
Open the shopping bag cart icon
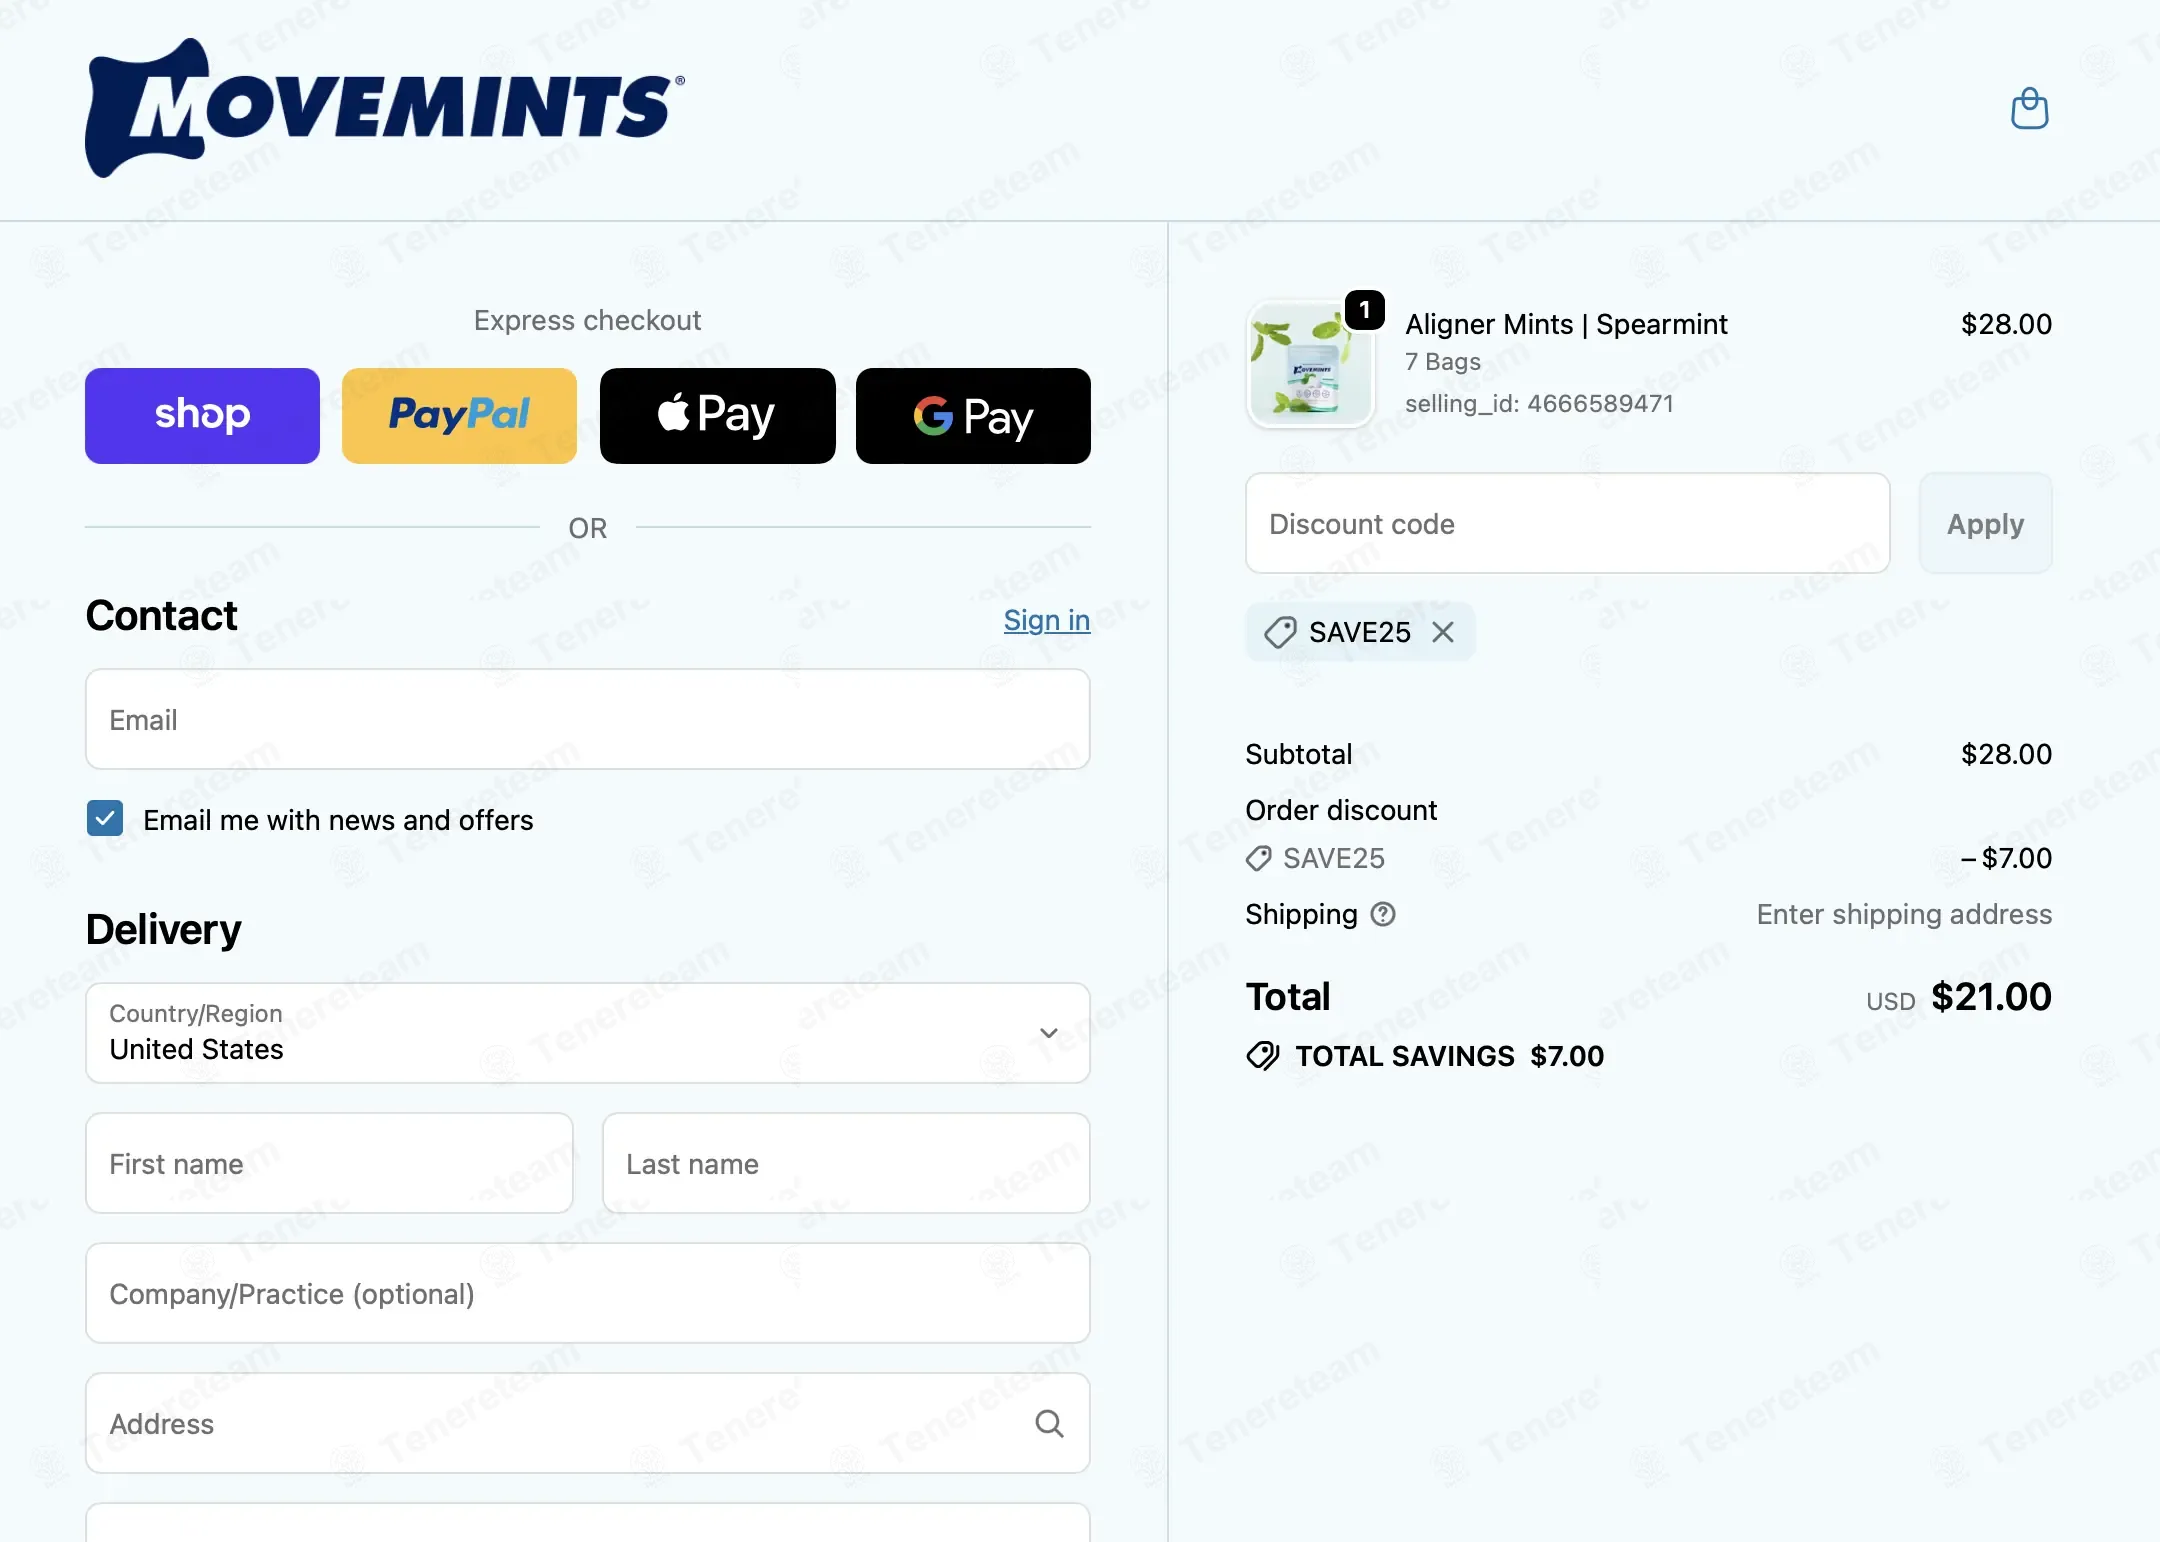click(x=2029, y=108)
